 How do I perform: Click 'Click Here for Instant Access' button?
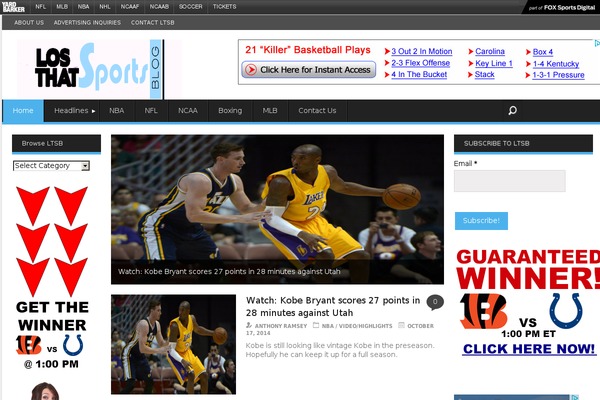coord(308,70)
